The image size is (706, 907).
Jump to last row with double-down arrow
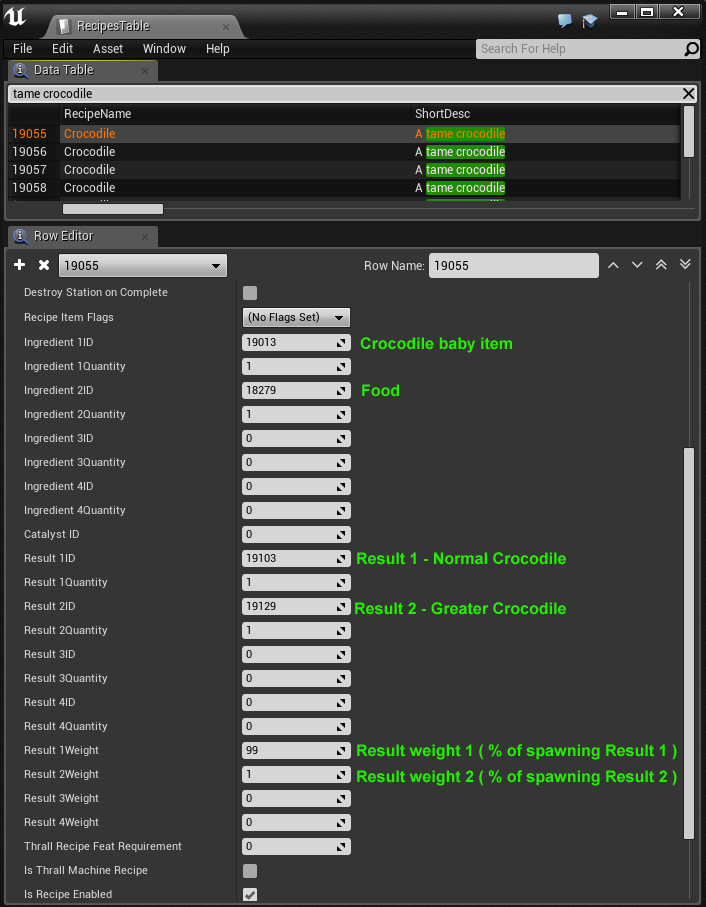pyautogui.click(x=685, y=265)
